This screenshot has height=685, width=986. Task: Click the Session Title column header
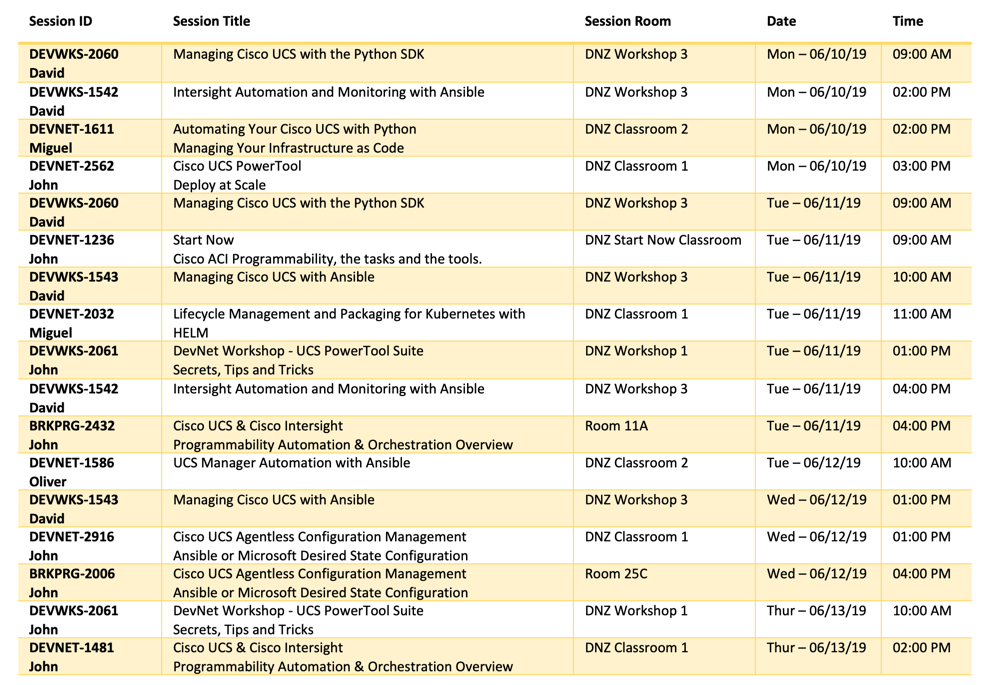pyautogui.click(x=211, y=21)
